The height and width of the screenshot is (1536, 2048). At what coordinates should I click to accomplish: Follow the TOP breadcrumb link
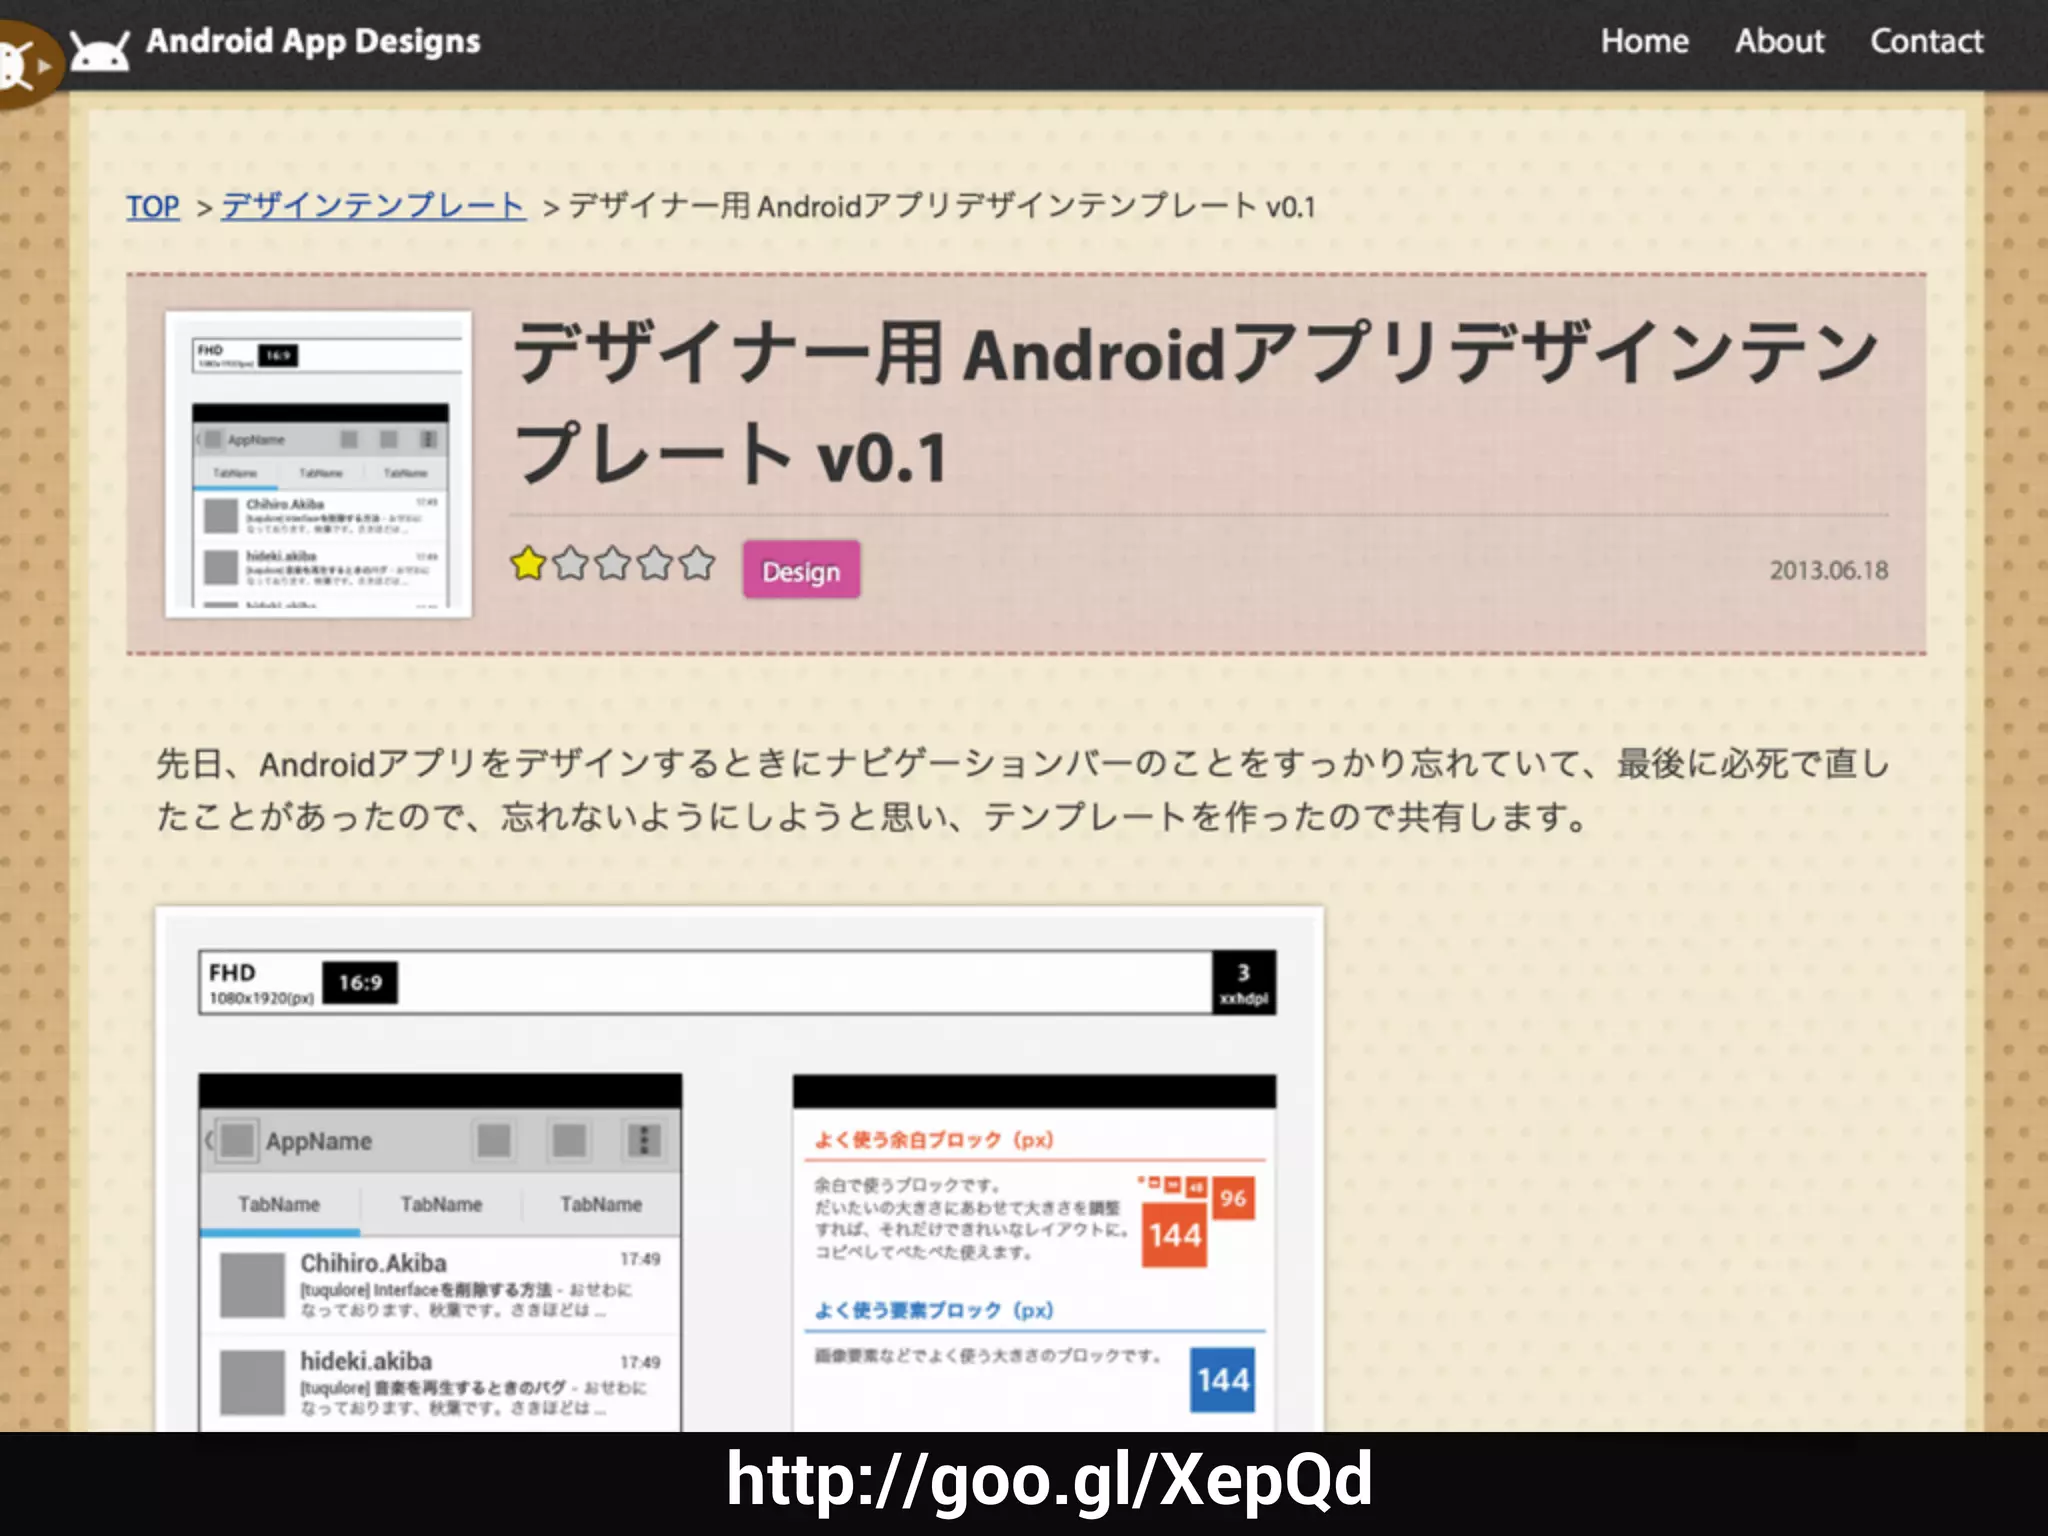coord(153,207)
